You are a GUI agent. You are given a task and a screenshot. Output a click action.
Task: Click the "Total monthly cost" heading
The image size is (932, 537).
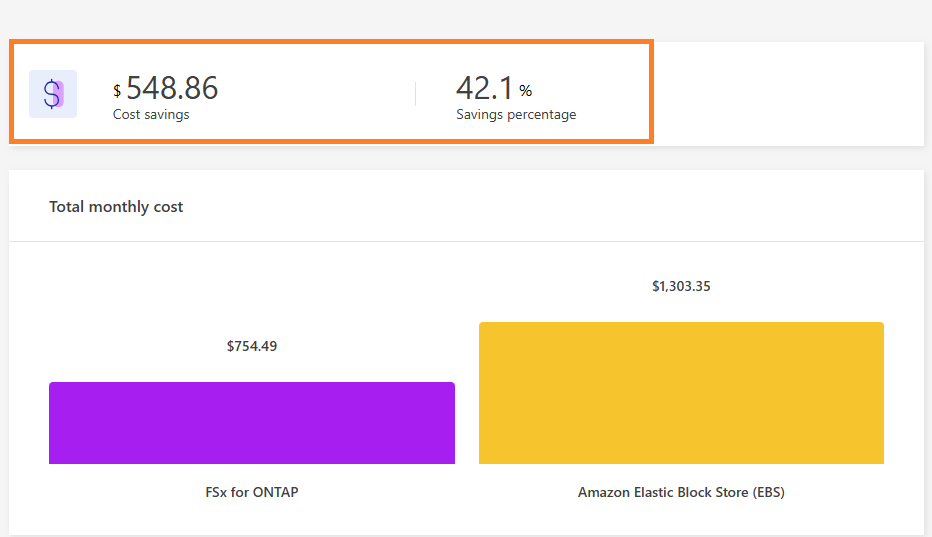(116, 207)
